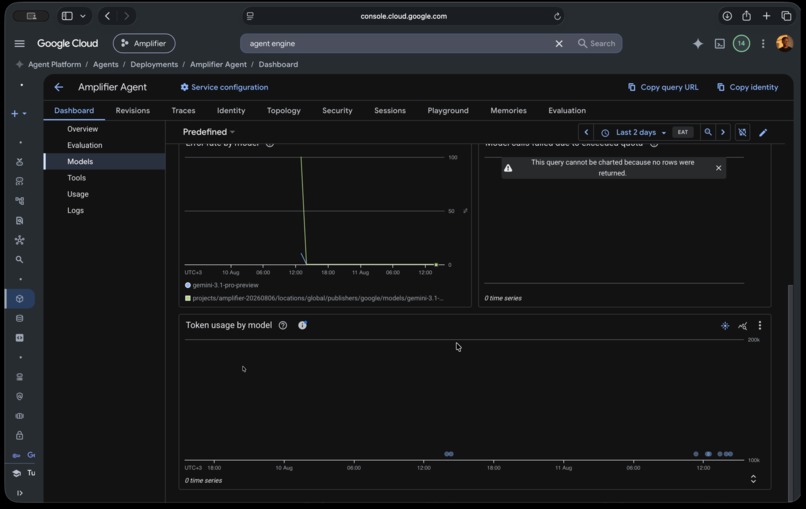806x509 pixels.
Task: Activate Cloud Shell terminal icon
Action: [720, 44]
